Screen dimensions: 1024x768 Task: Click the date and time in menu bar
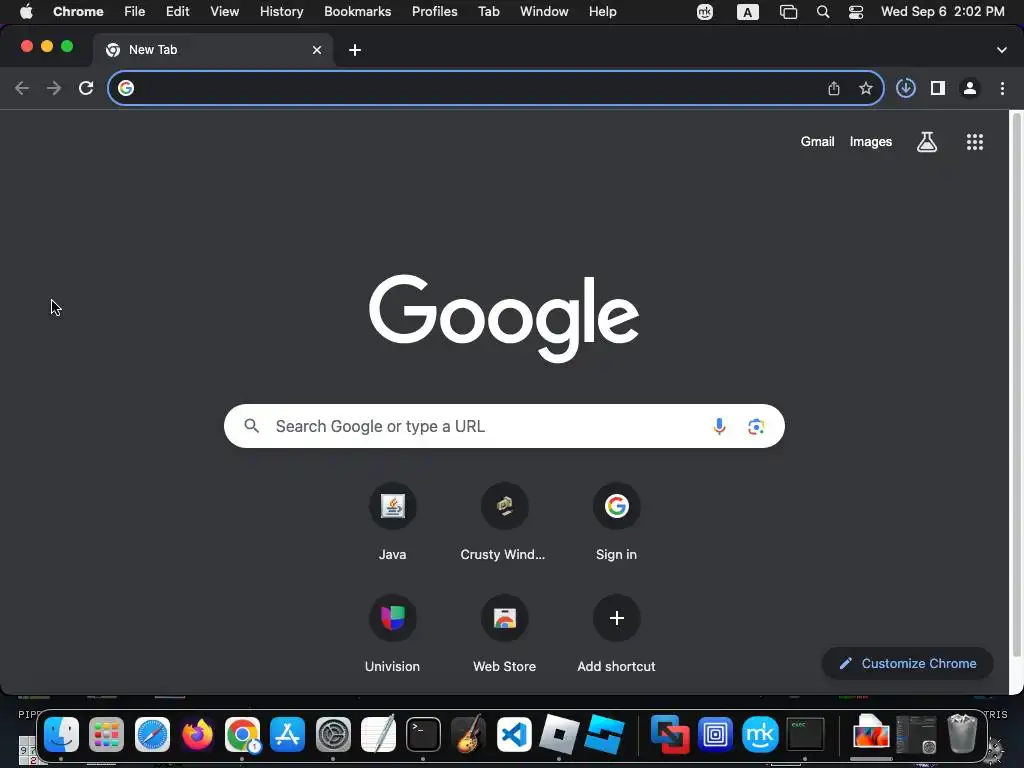[942, 12]
